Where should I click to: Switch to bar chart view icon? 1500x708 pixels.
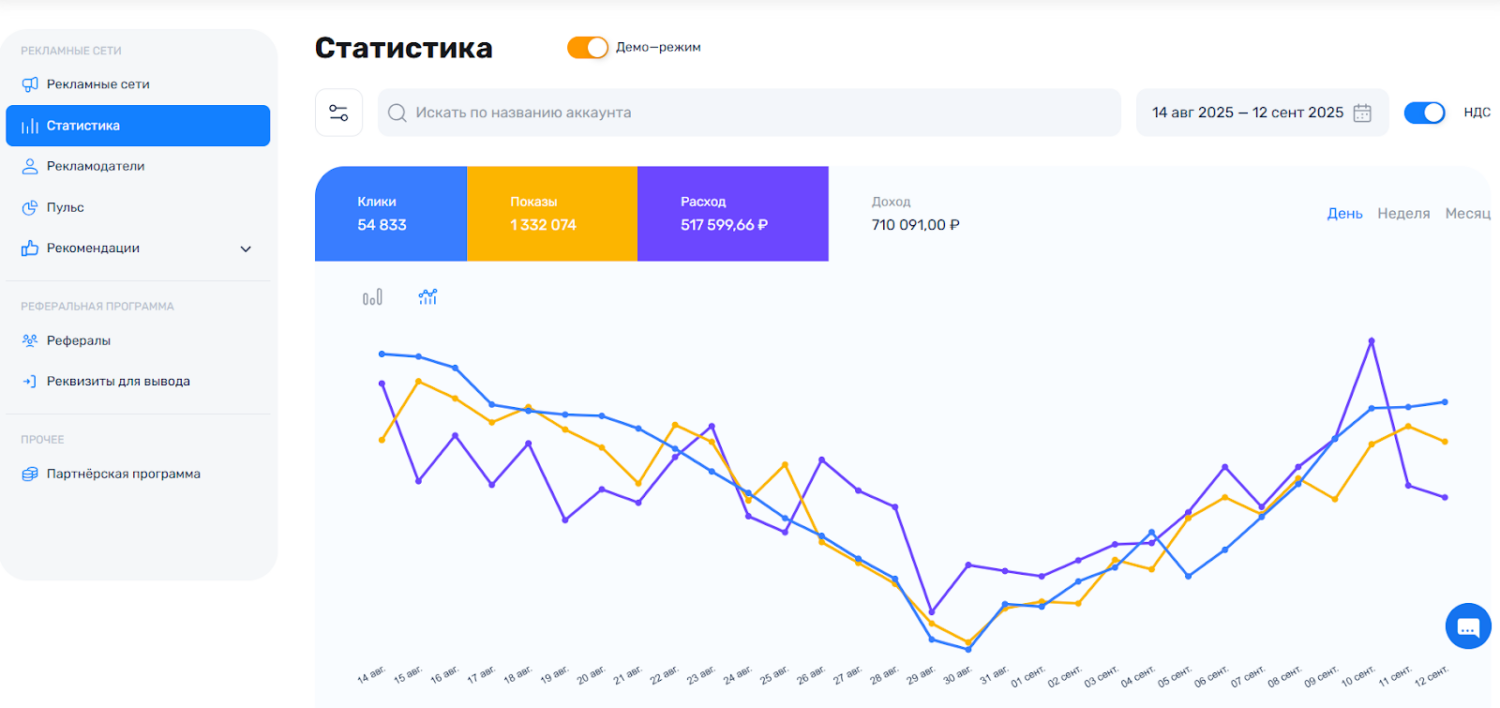coord(372,297)
